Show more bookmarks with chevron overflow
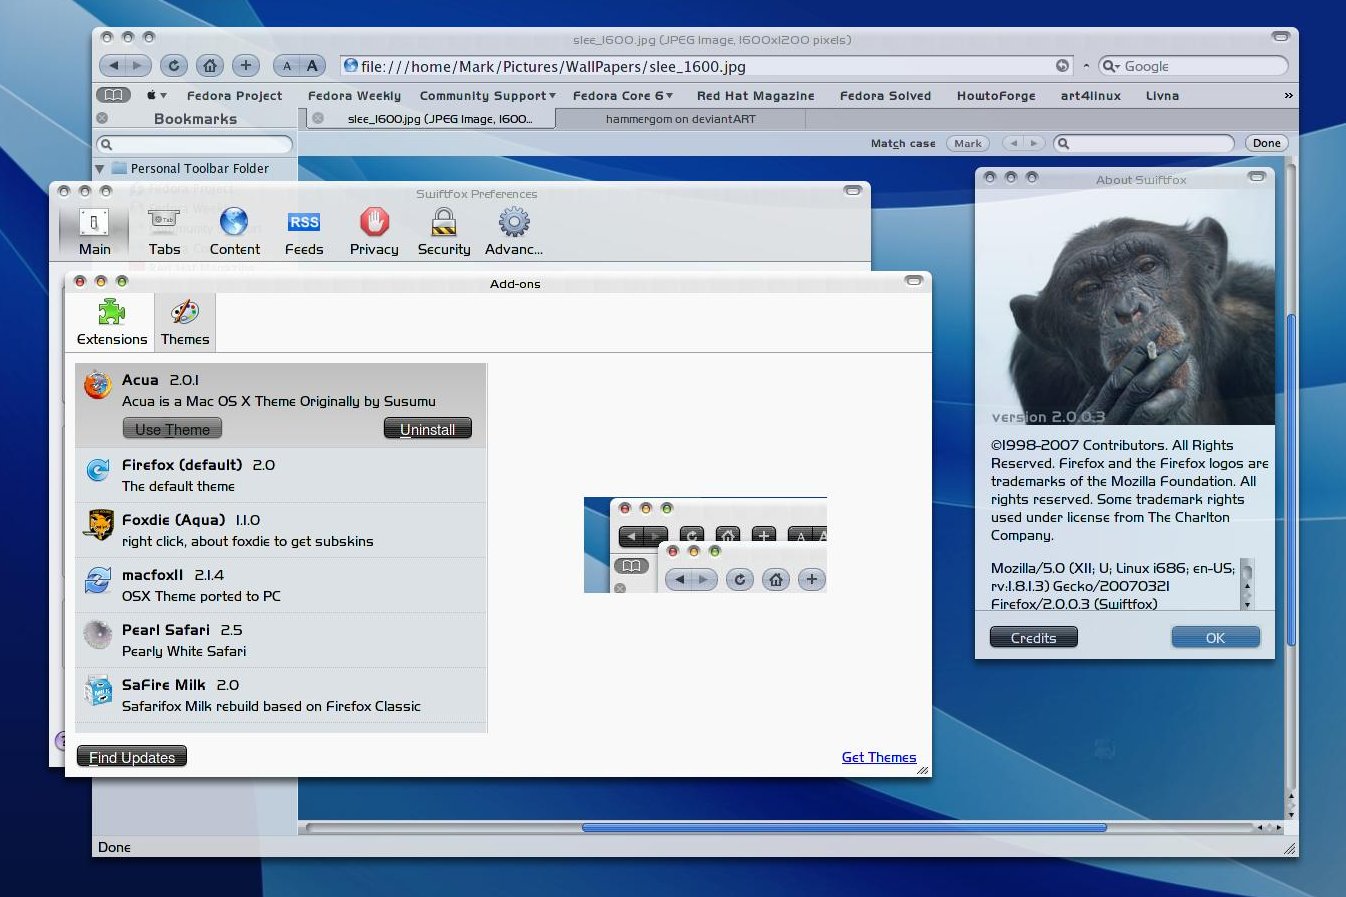The height and width of the screenshot is (897, 1346). pyautogui.click(x=1288, y=96)
